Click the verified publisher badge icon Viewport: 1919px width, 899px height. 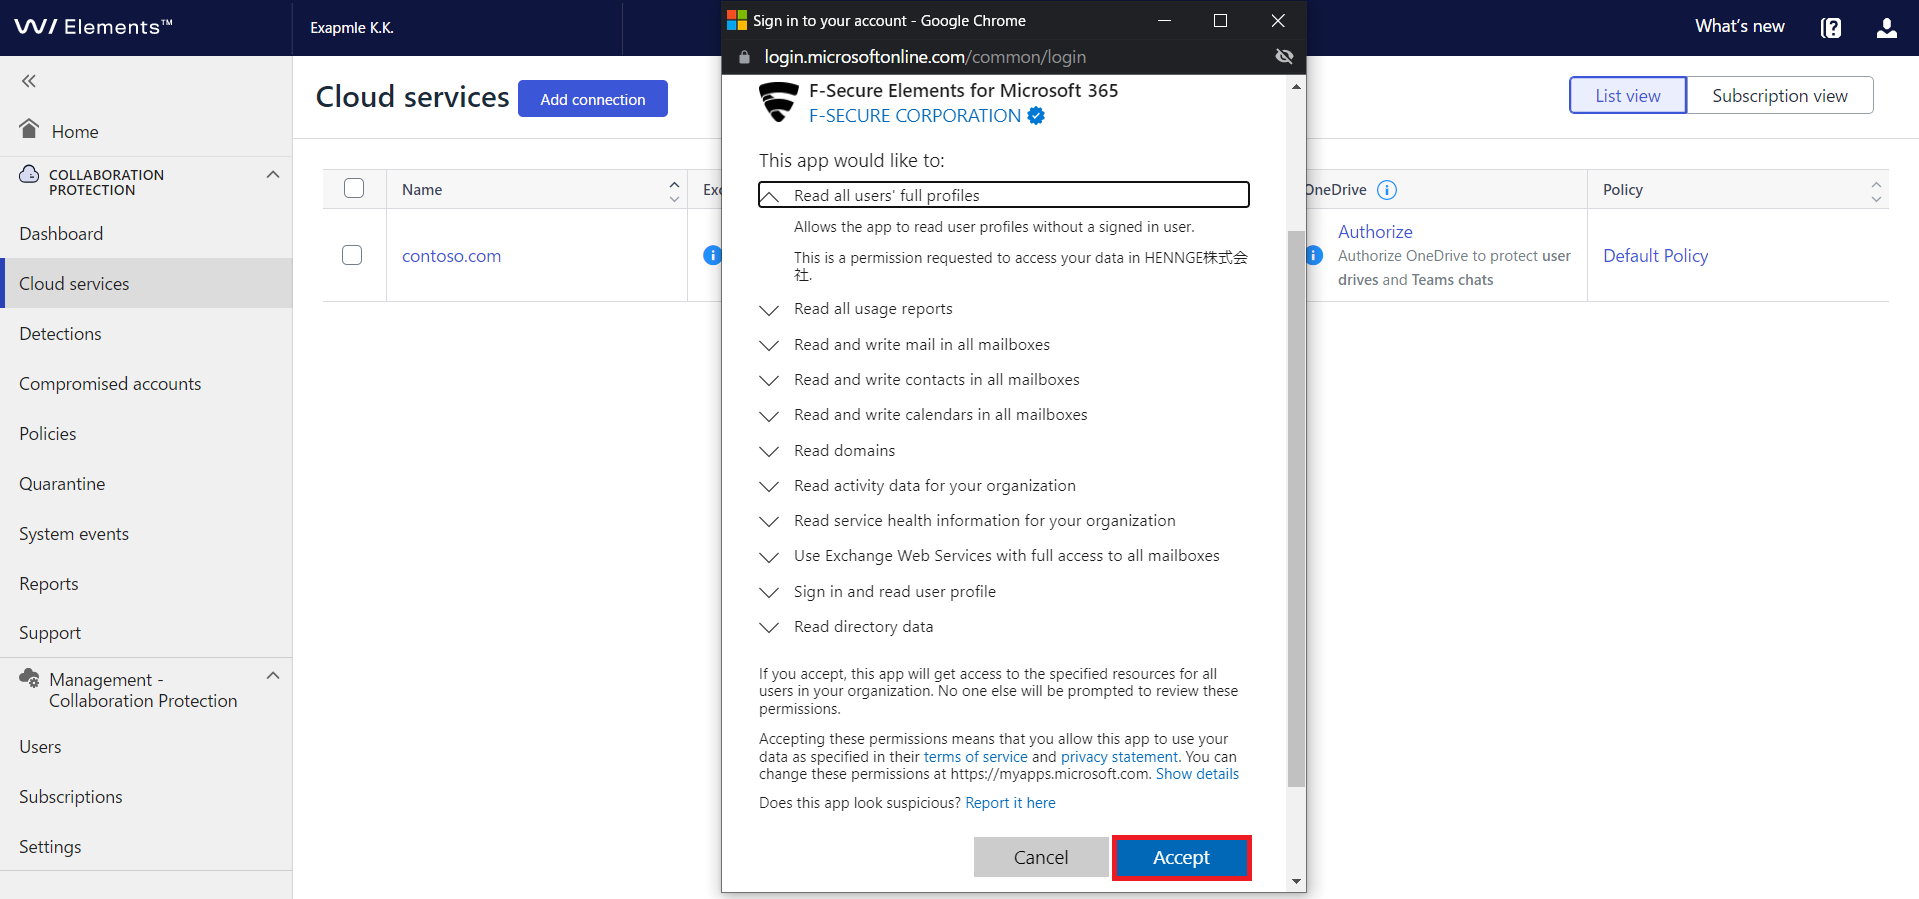pos(1036,116)
